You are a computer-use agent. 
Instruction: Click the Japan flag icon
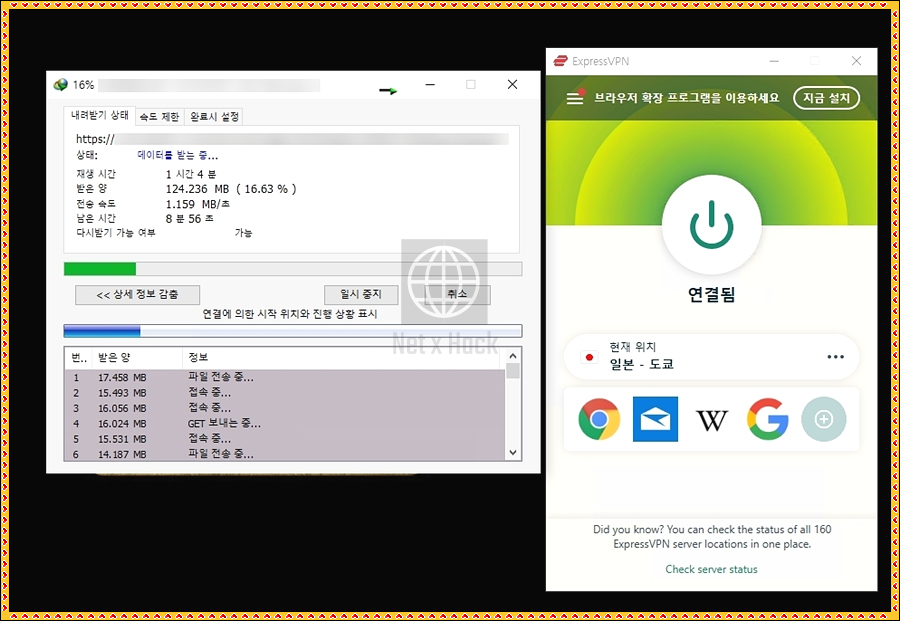pyautogui.click(x=588, y=357)
